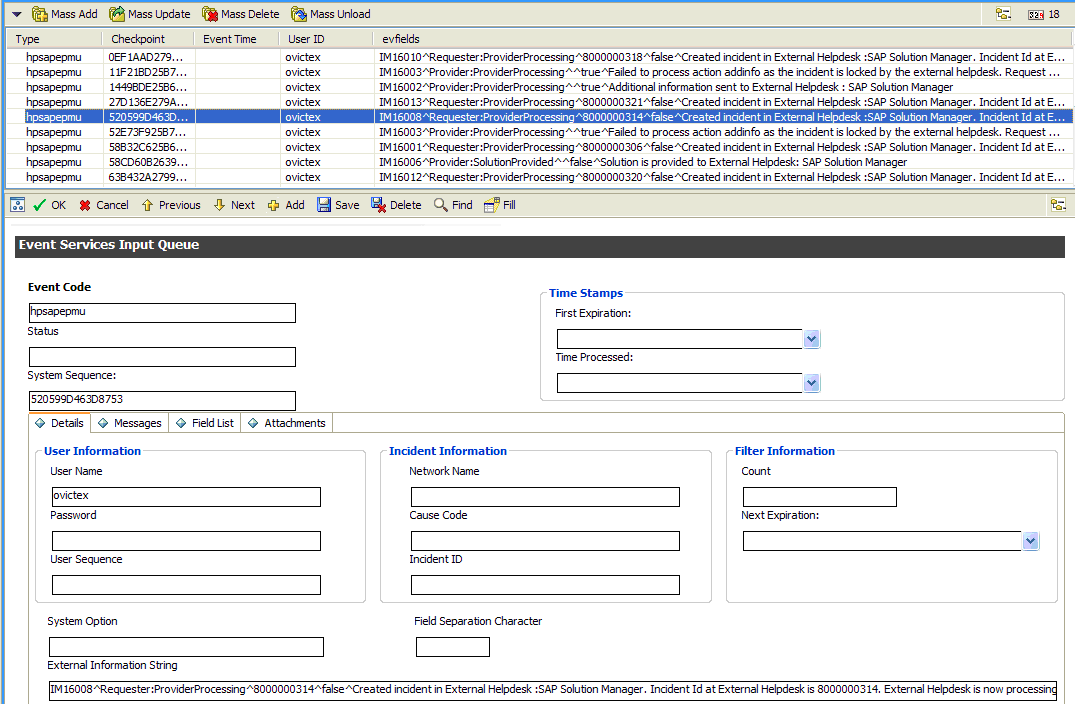
Task: Open the Time Processed dropdown
Action: pos(811,383)
